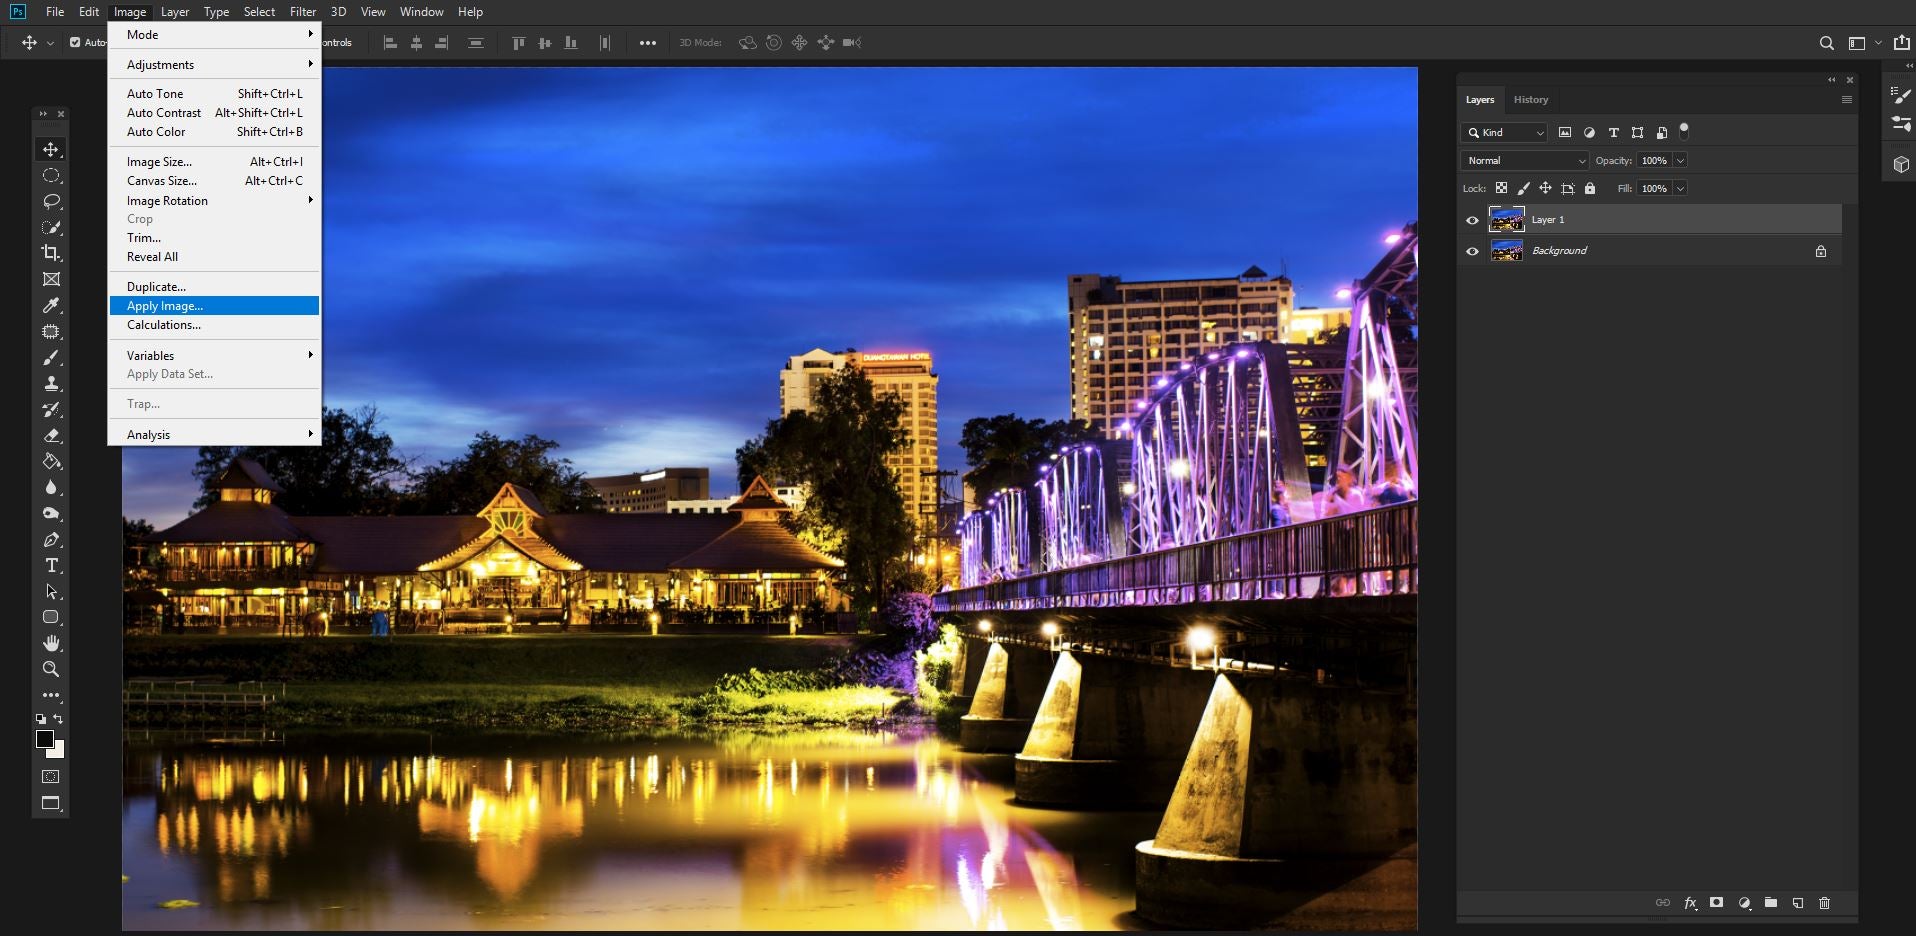This screenshot has width=1916, height=936.
Task: Run the Apply Image command
Action: 163,306
